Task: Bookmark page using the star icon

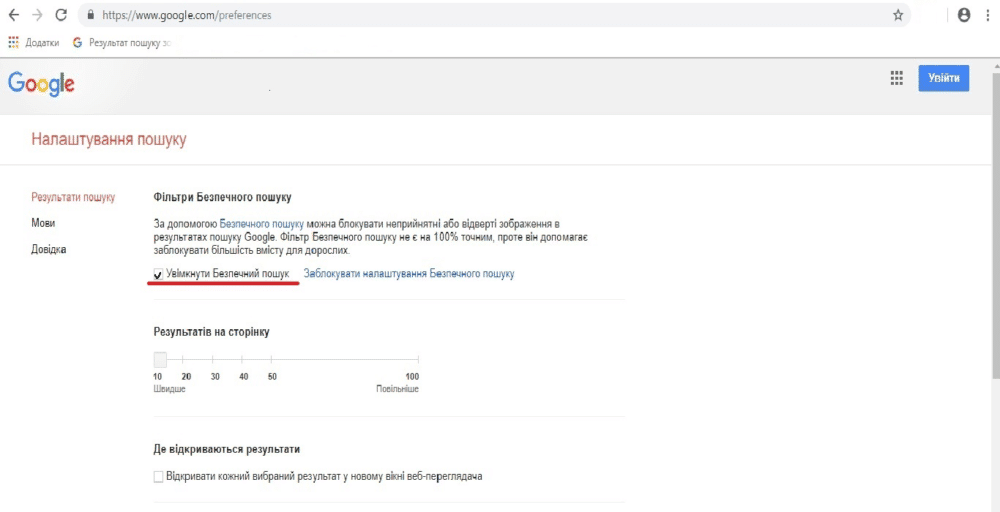Action: (898, 16)
